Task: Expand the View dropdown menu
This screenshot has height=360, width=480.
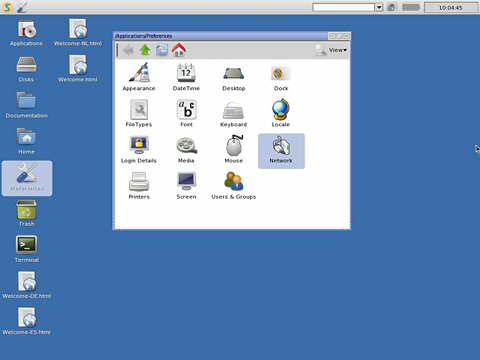Action: pos(338,50)
